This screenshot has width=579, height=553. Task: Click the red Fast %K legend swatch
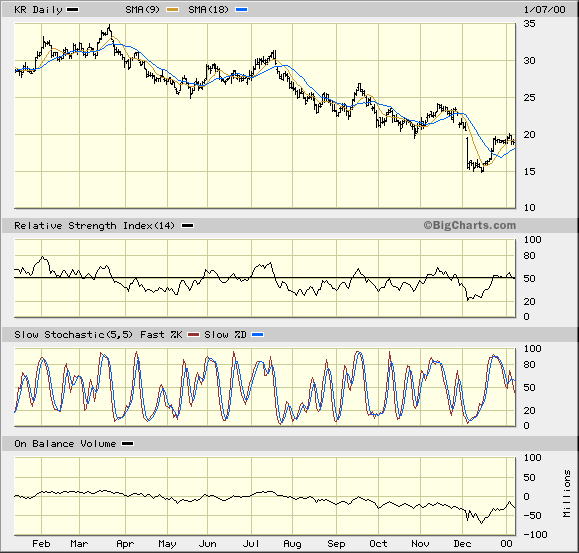[193, 335]
